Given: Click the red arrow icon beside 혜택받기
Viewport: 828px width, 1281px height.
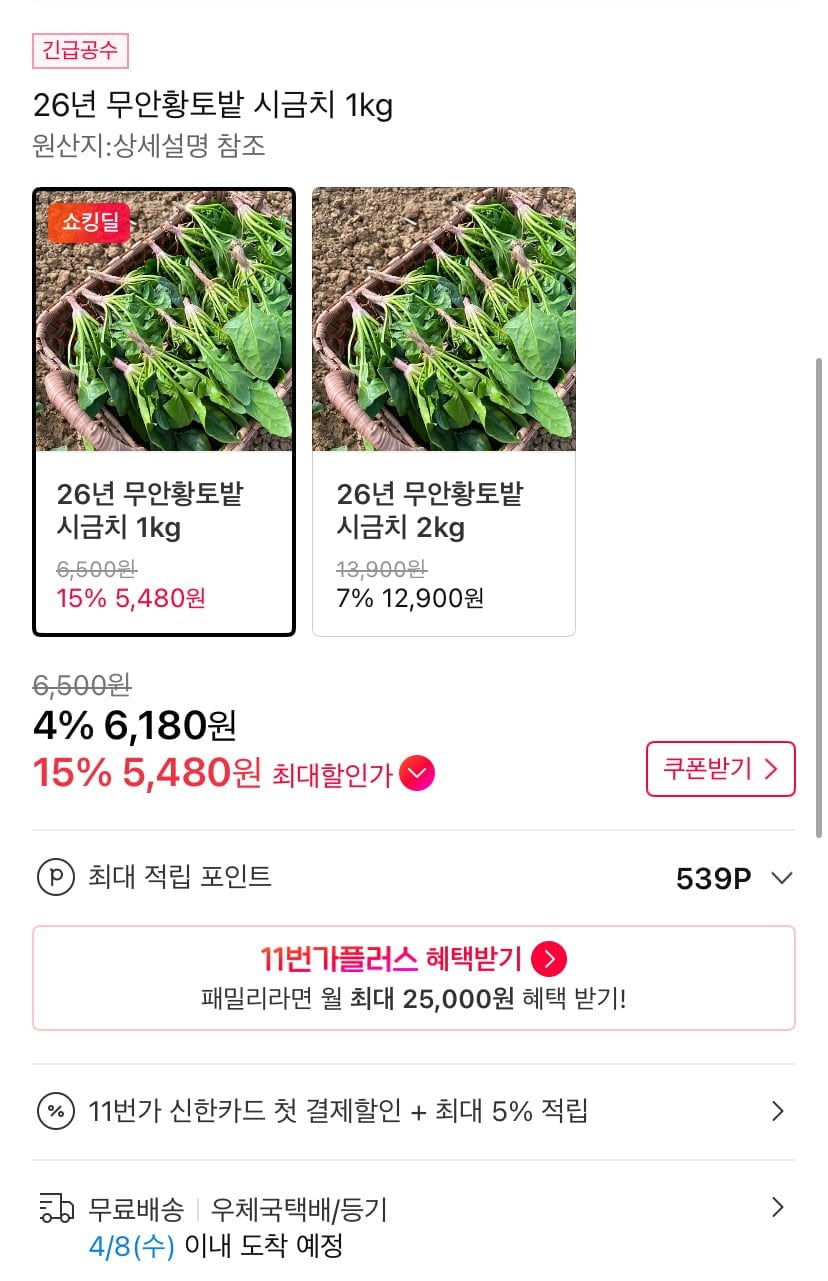Looking at the screenshot, I should pyautogui.click(x=549, y=959).
